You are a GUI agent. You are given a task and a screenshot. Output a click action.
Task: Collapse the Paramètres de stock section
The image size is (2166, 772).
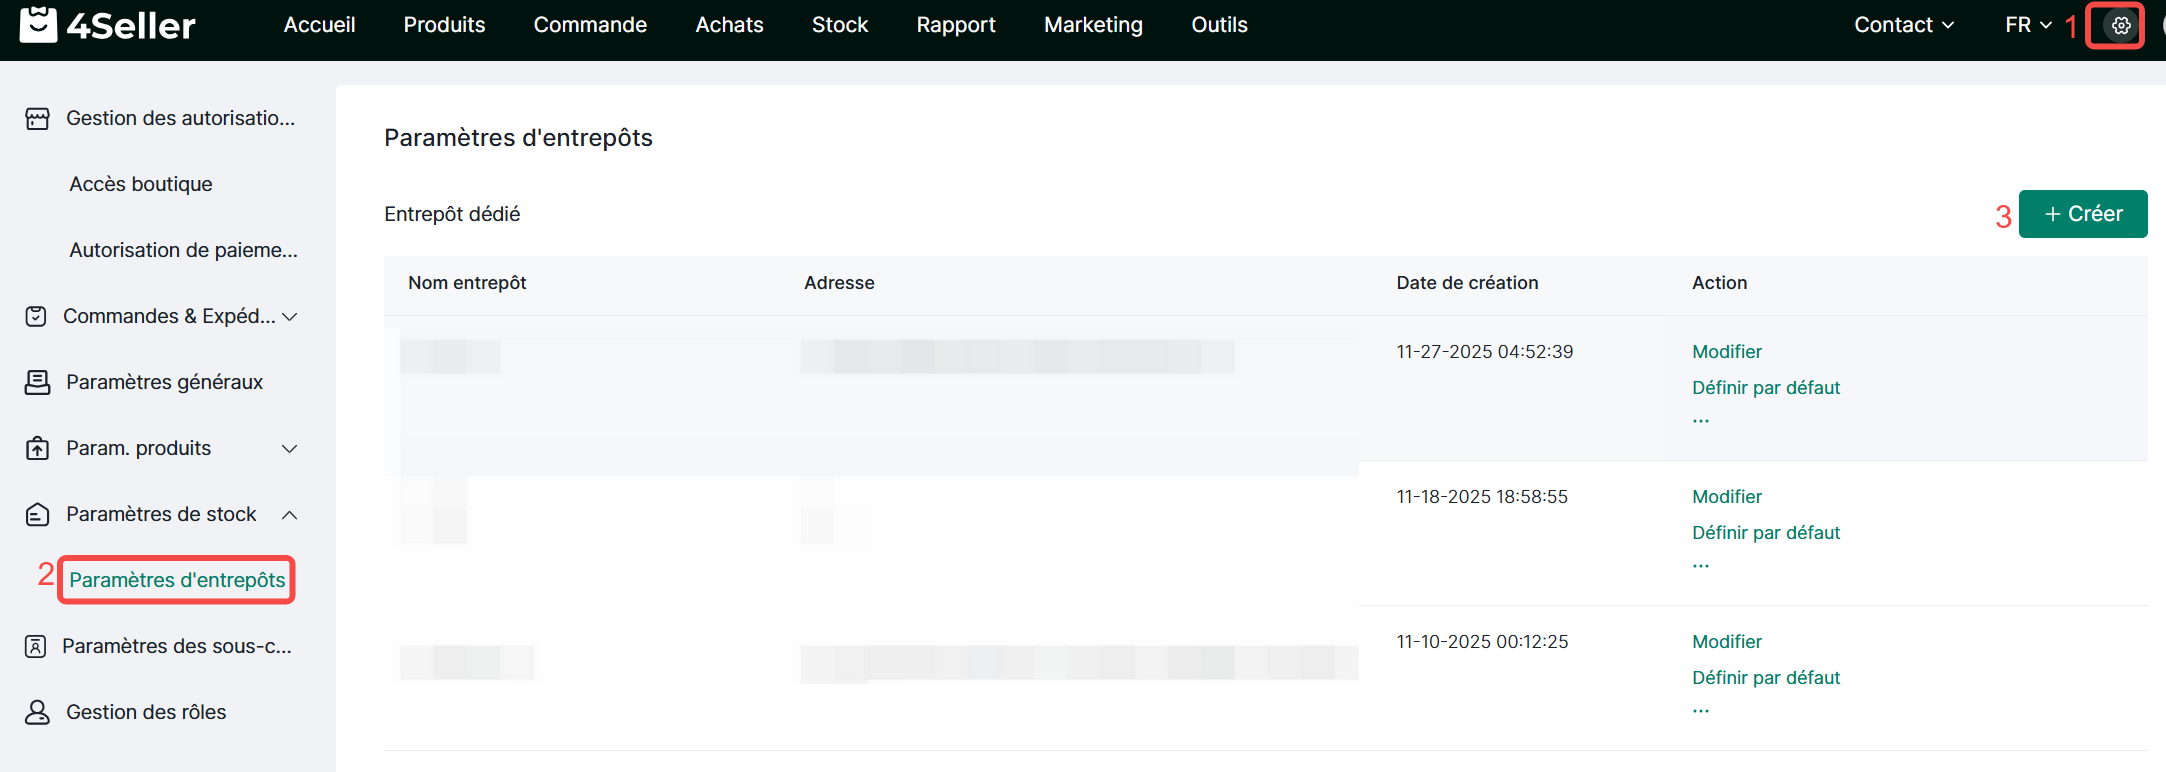pos(290,515)
